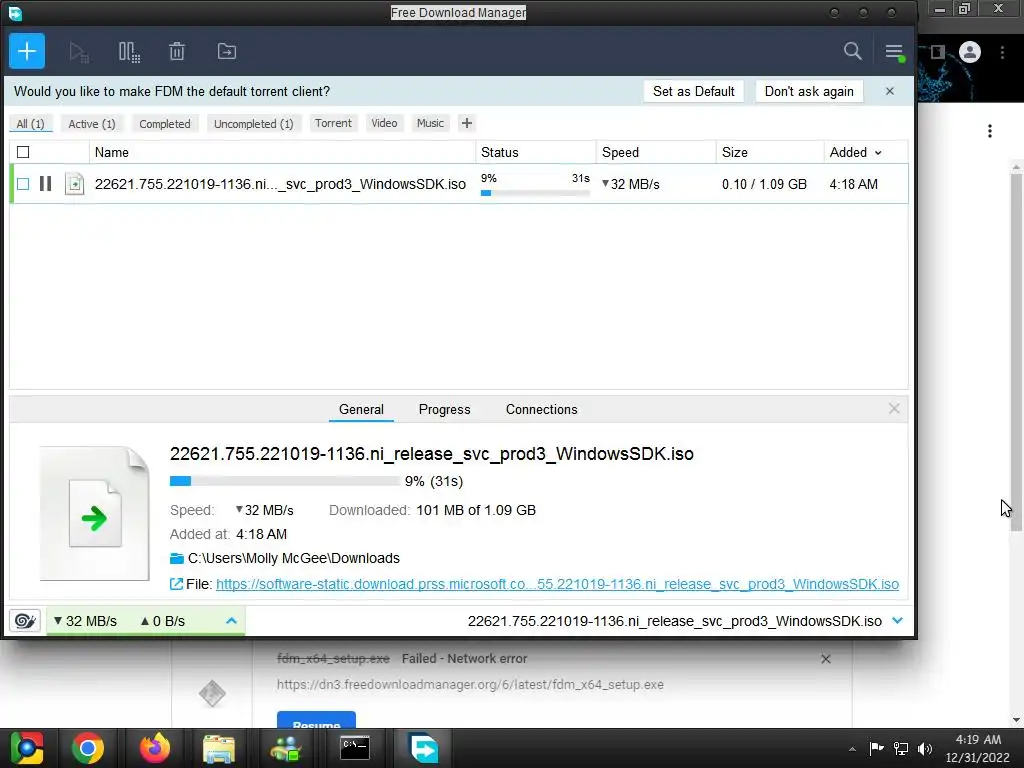
Task: Switch to the Uncompleted (1) filter
Action: [253, 123]
